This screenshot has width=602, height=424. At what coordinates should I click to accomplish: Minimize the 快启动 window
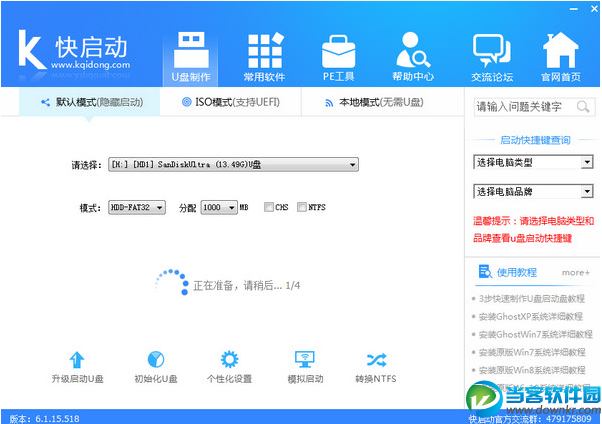click(574, 8)
